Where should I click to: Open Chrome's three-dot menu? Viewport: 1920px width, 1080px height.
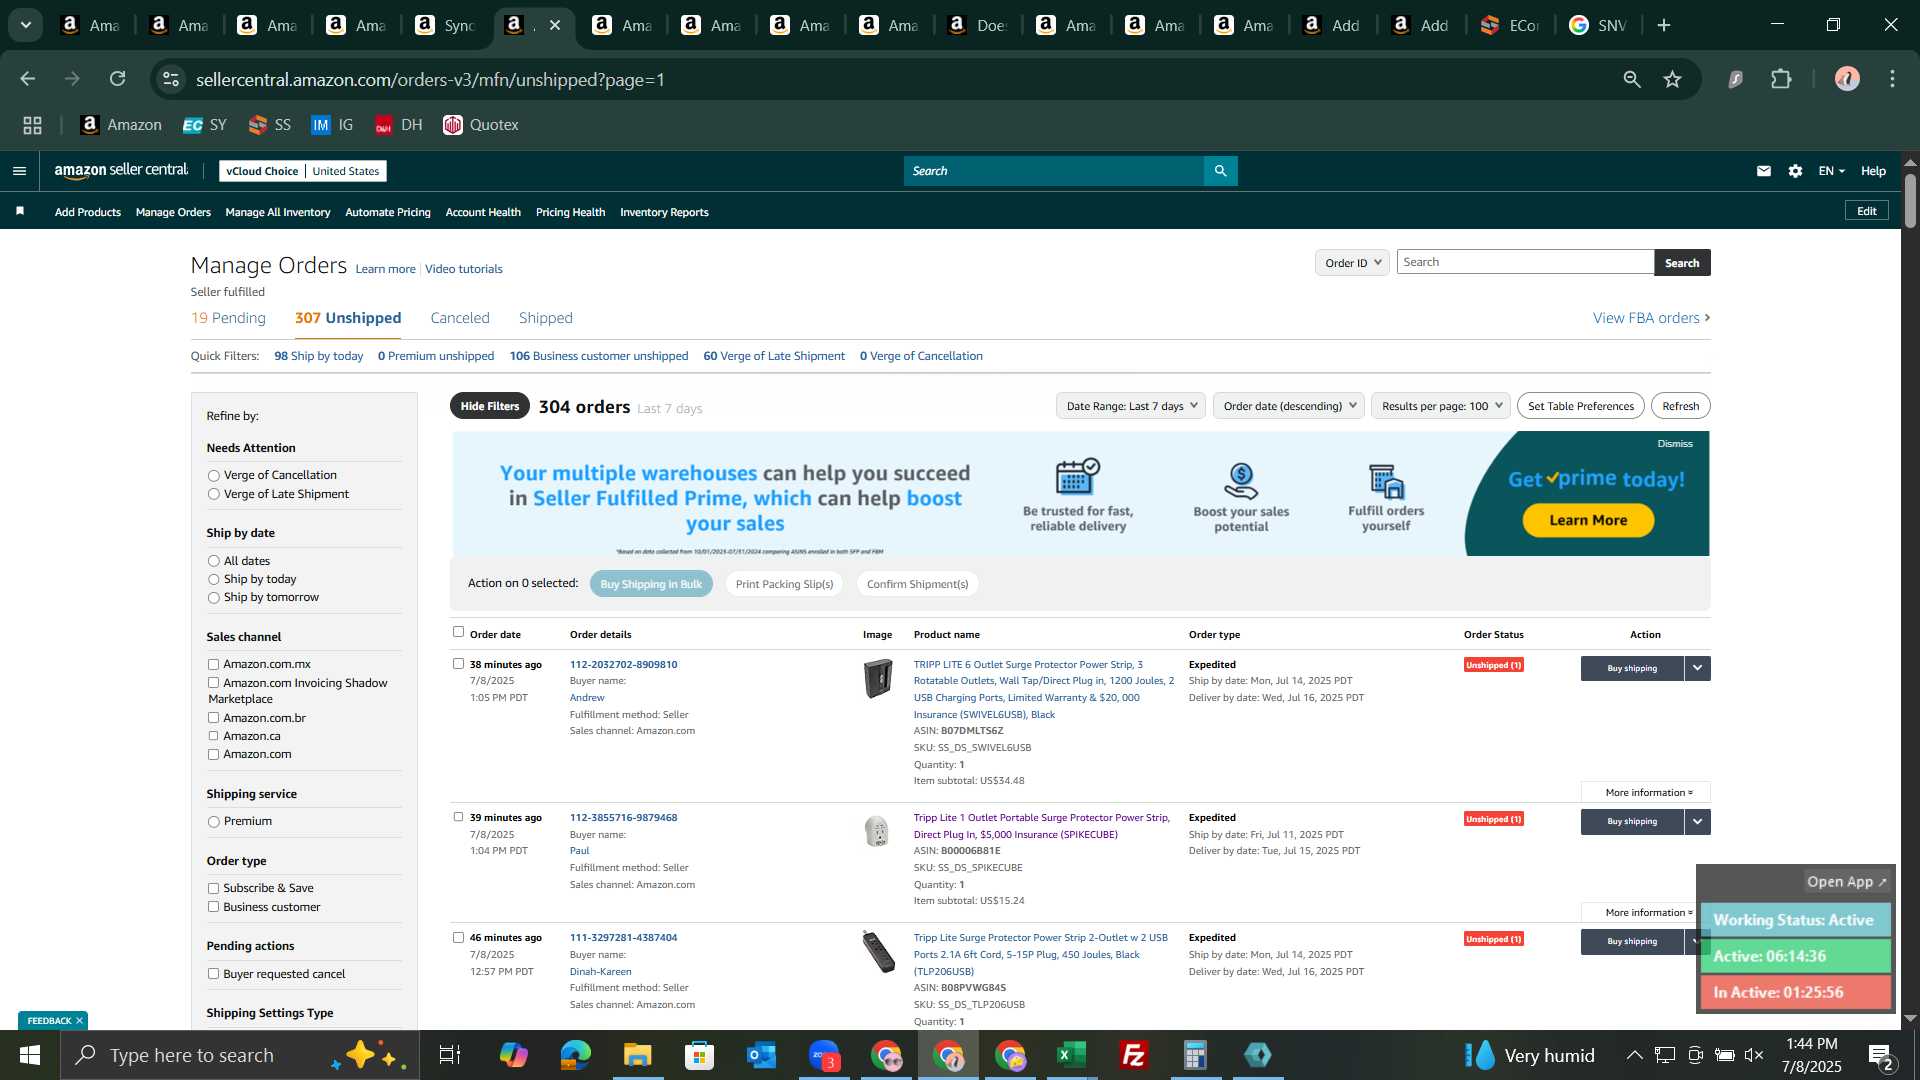(x=1892, y=79)
